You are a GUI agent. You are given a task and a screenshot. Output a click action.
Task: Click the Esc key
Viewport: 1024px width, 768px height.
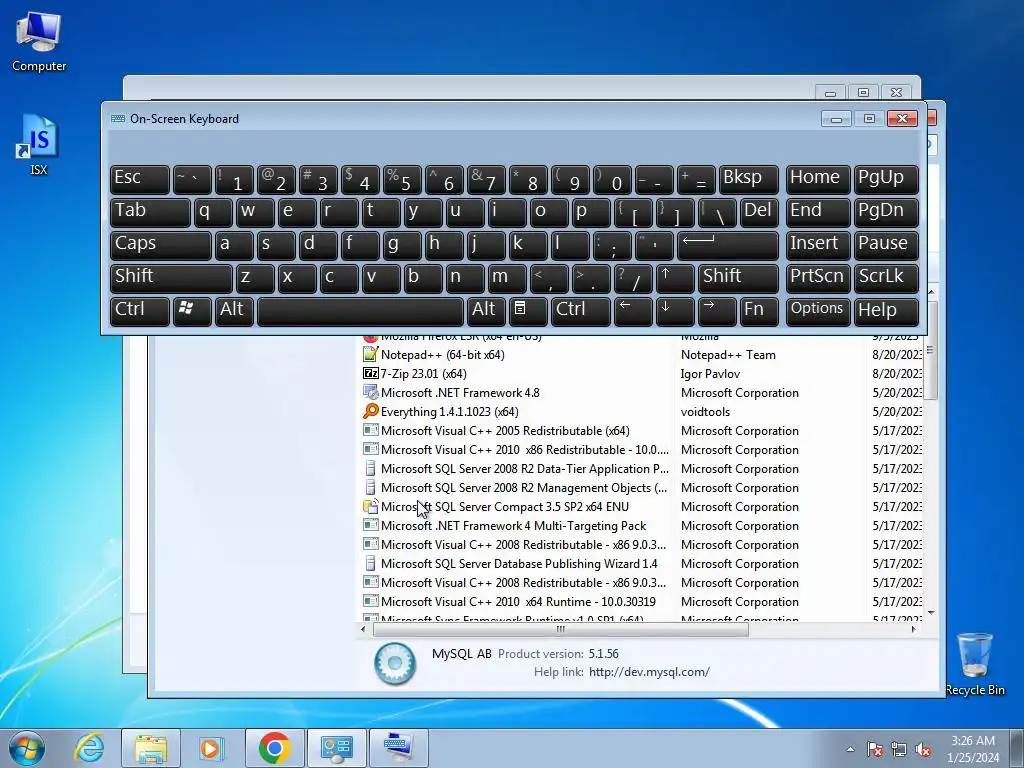[x=140, y=179]
